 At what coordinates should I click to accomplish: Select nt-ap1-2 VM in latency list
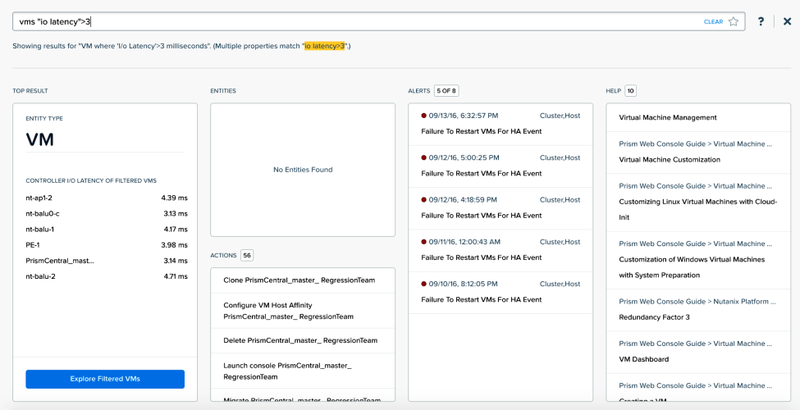[x=107, y=198]
